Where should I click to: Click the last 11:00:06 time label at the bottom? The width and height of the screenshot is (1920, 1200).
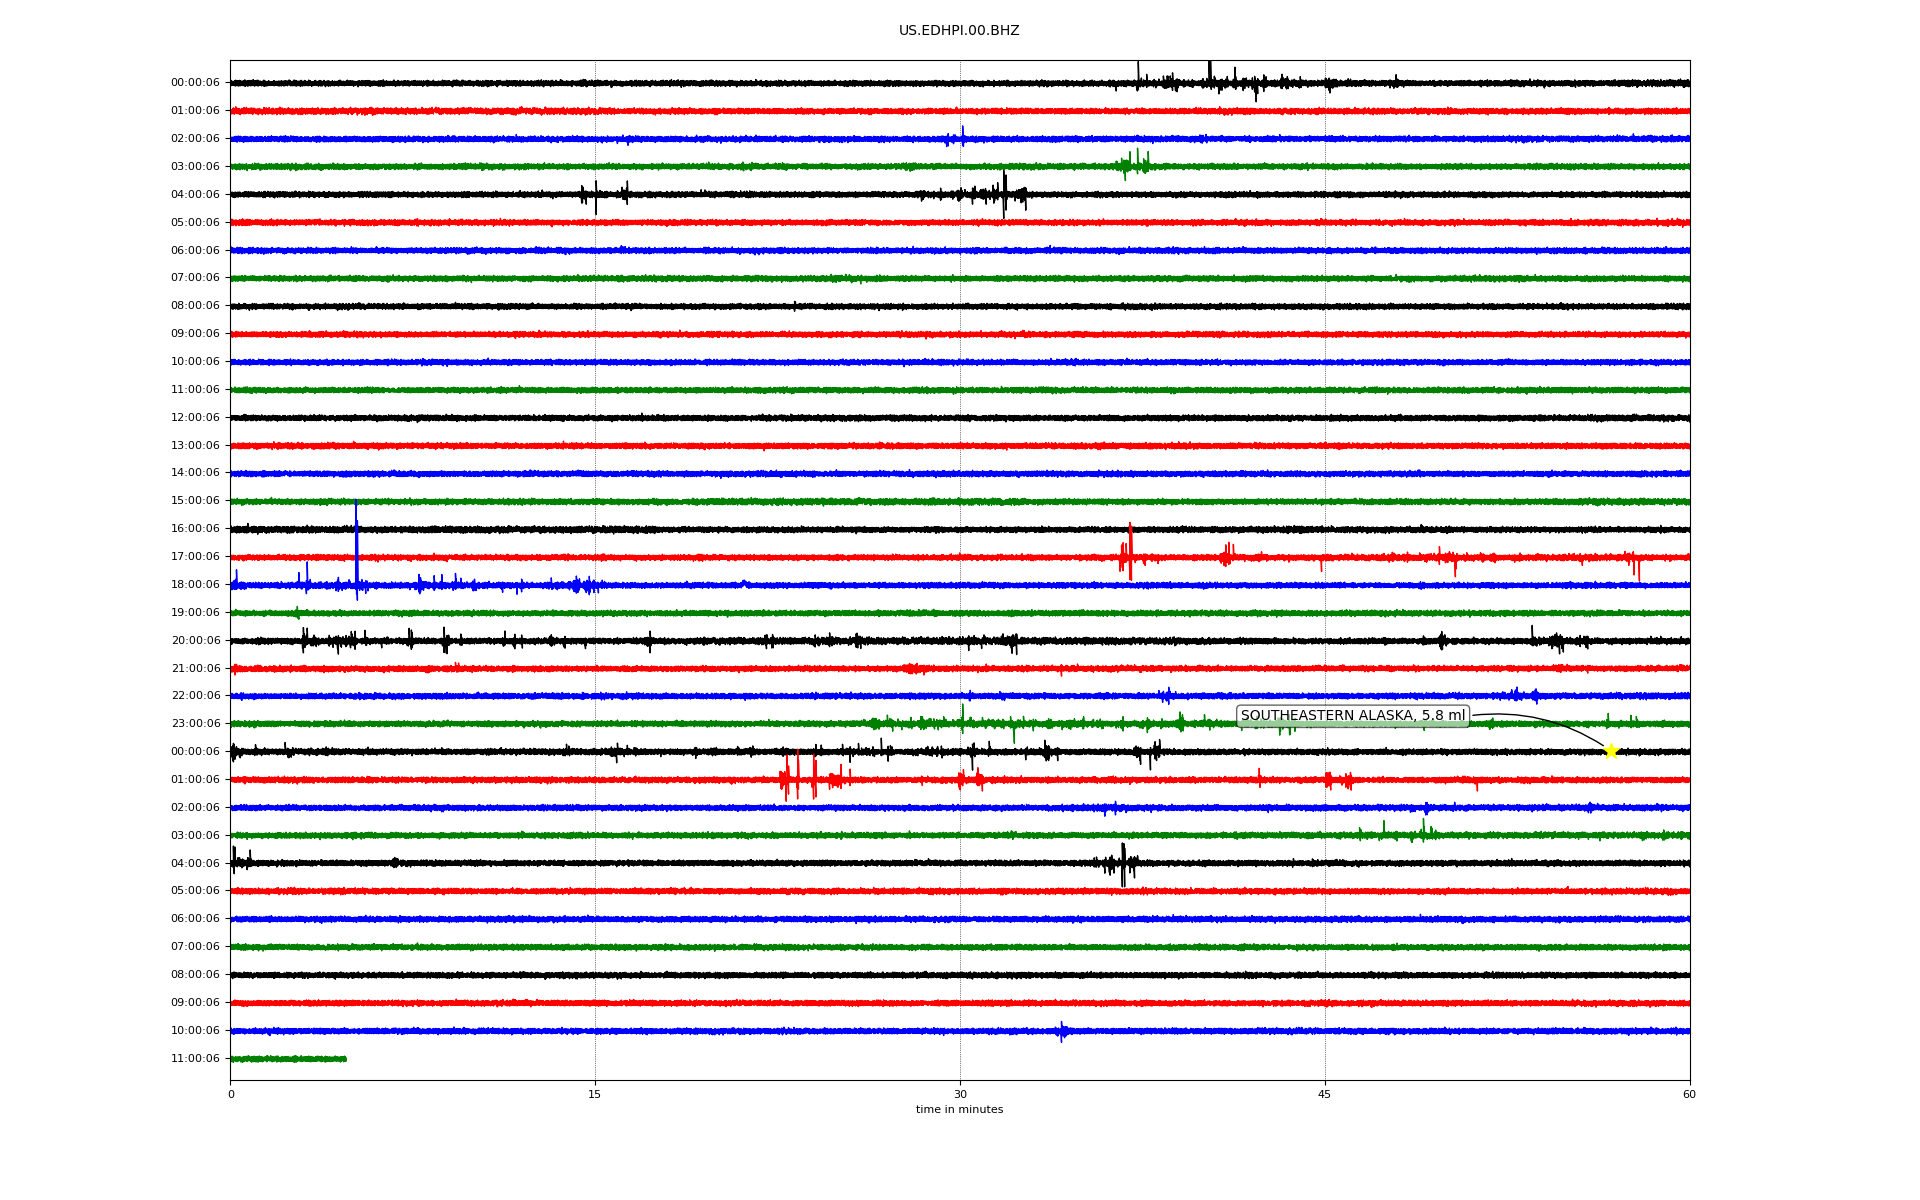[195, 1059]
